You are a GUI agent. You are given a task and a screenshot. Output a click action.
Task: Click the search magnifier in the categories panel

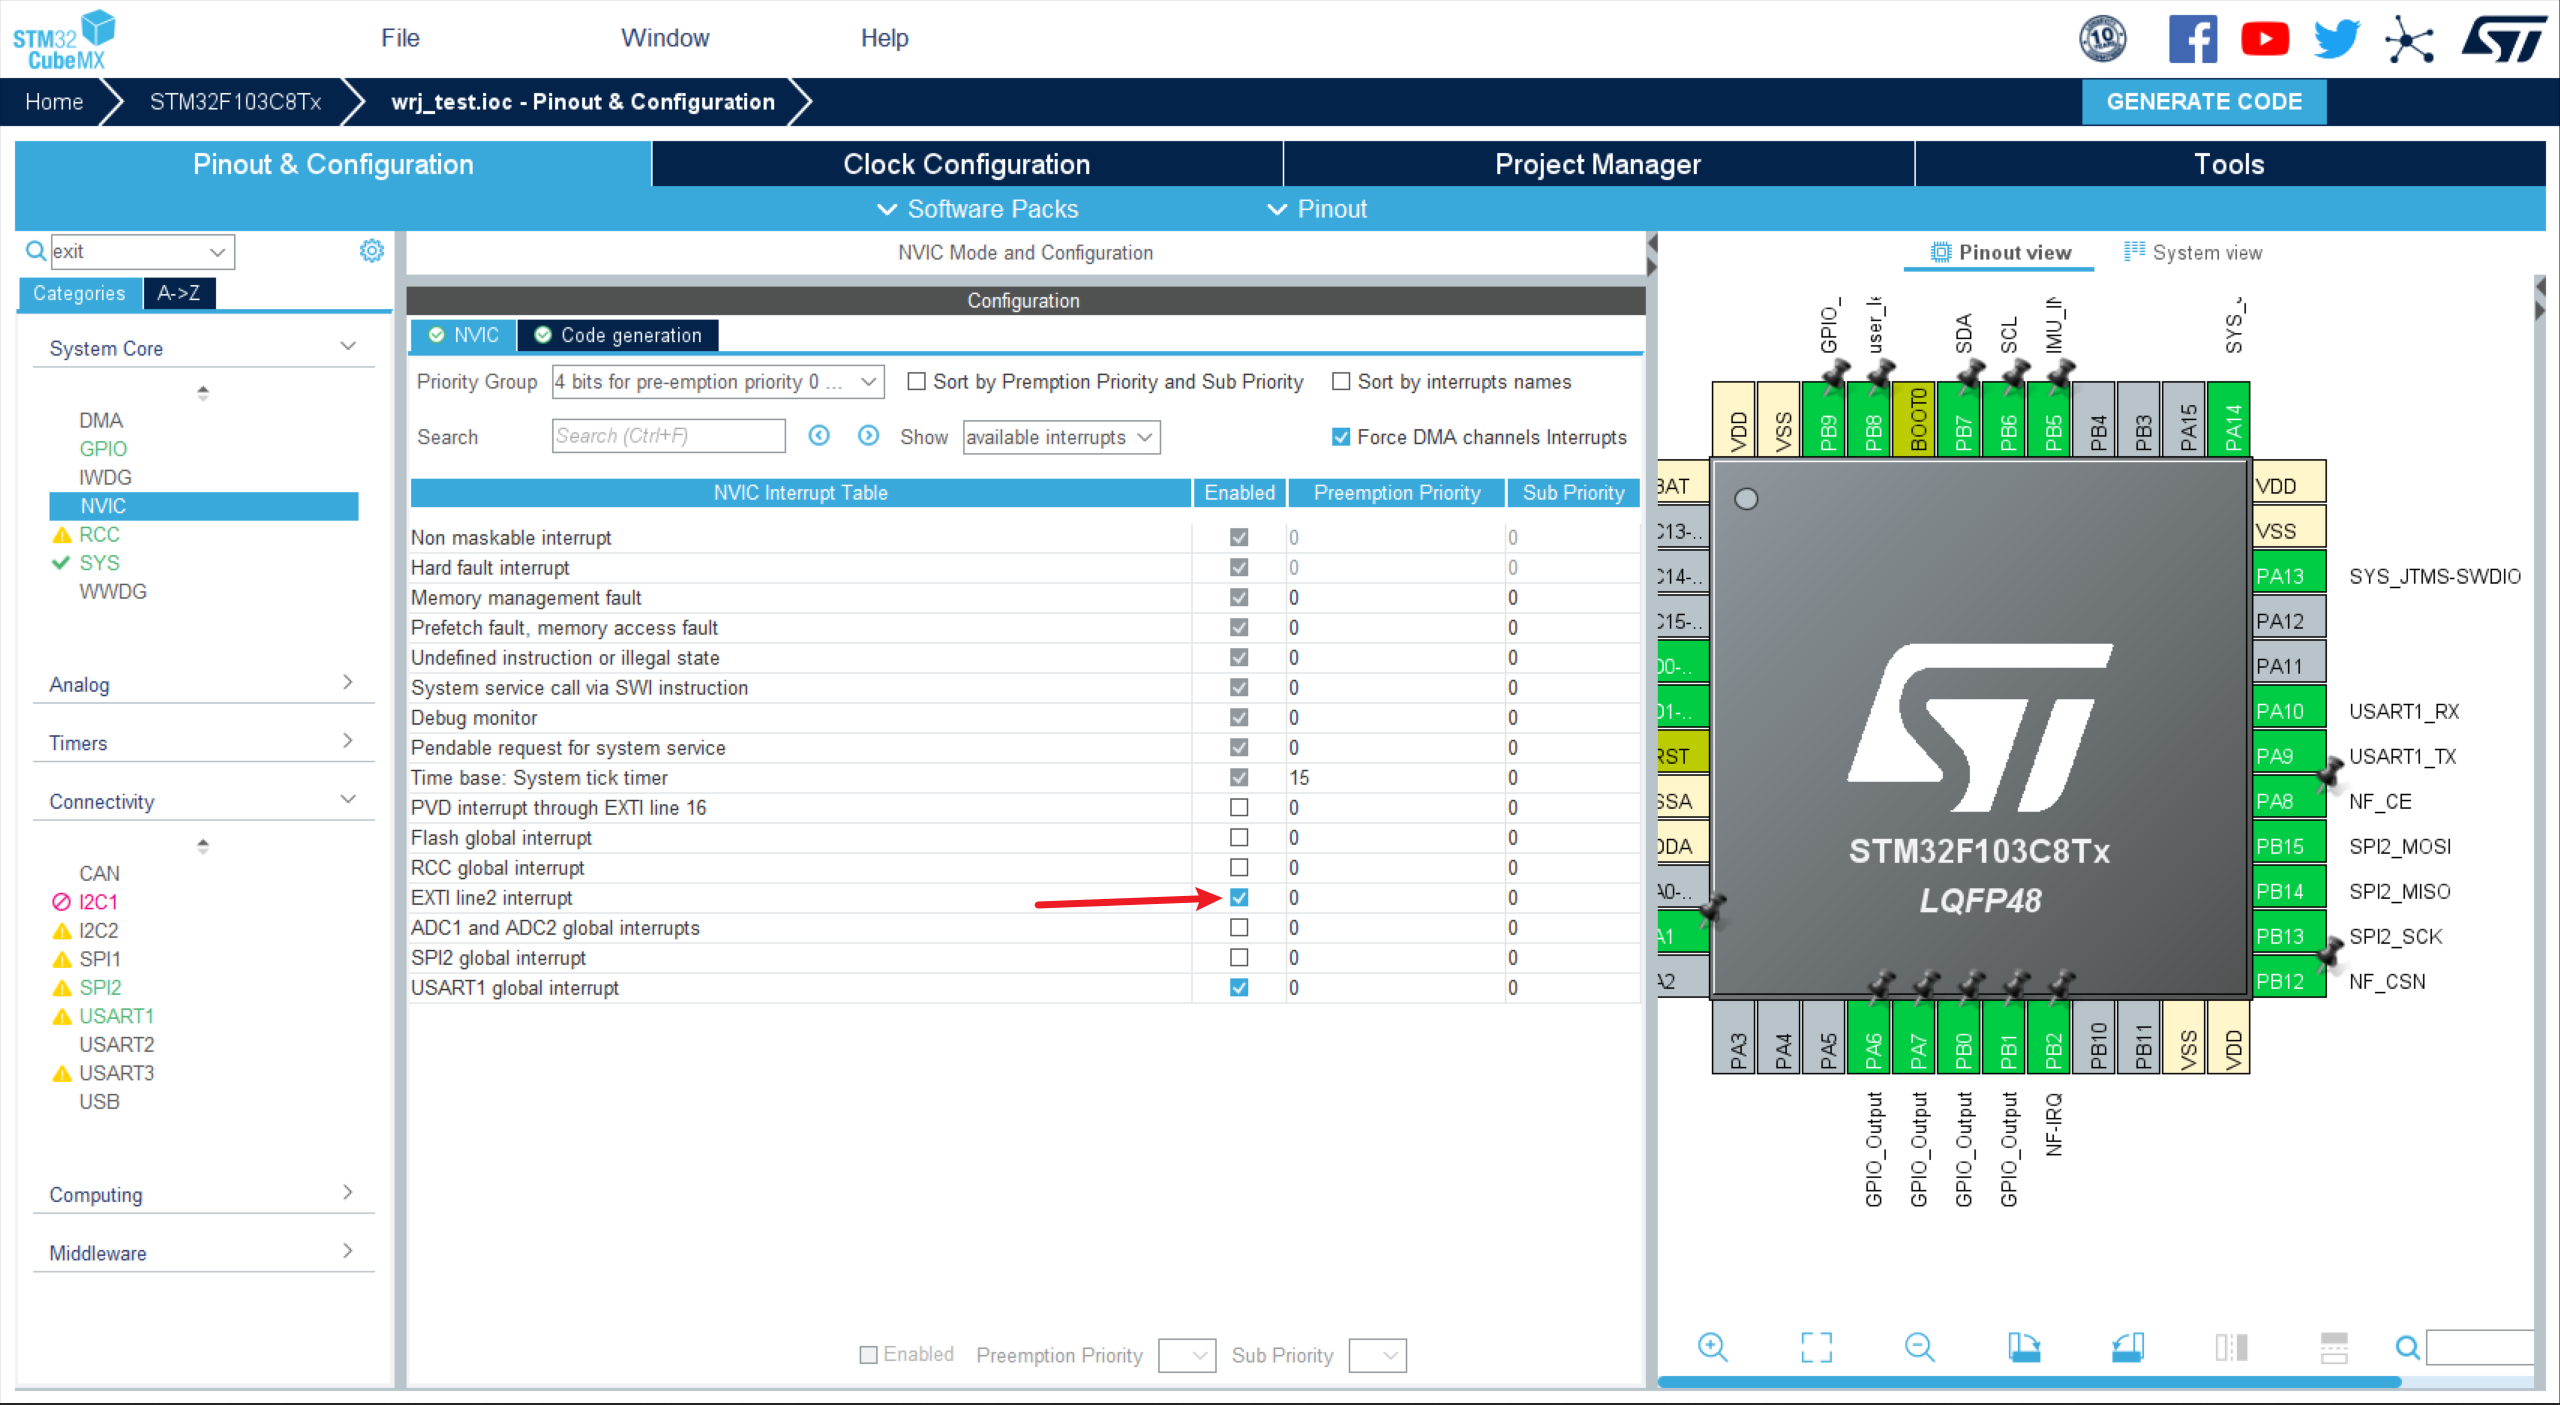coord(35,250)
